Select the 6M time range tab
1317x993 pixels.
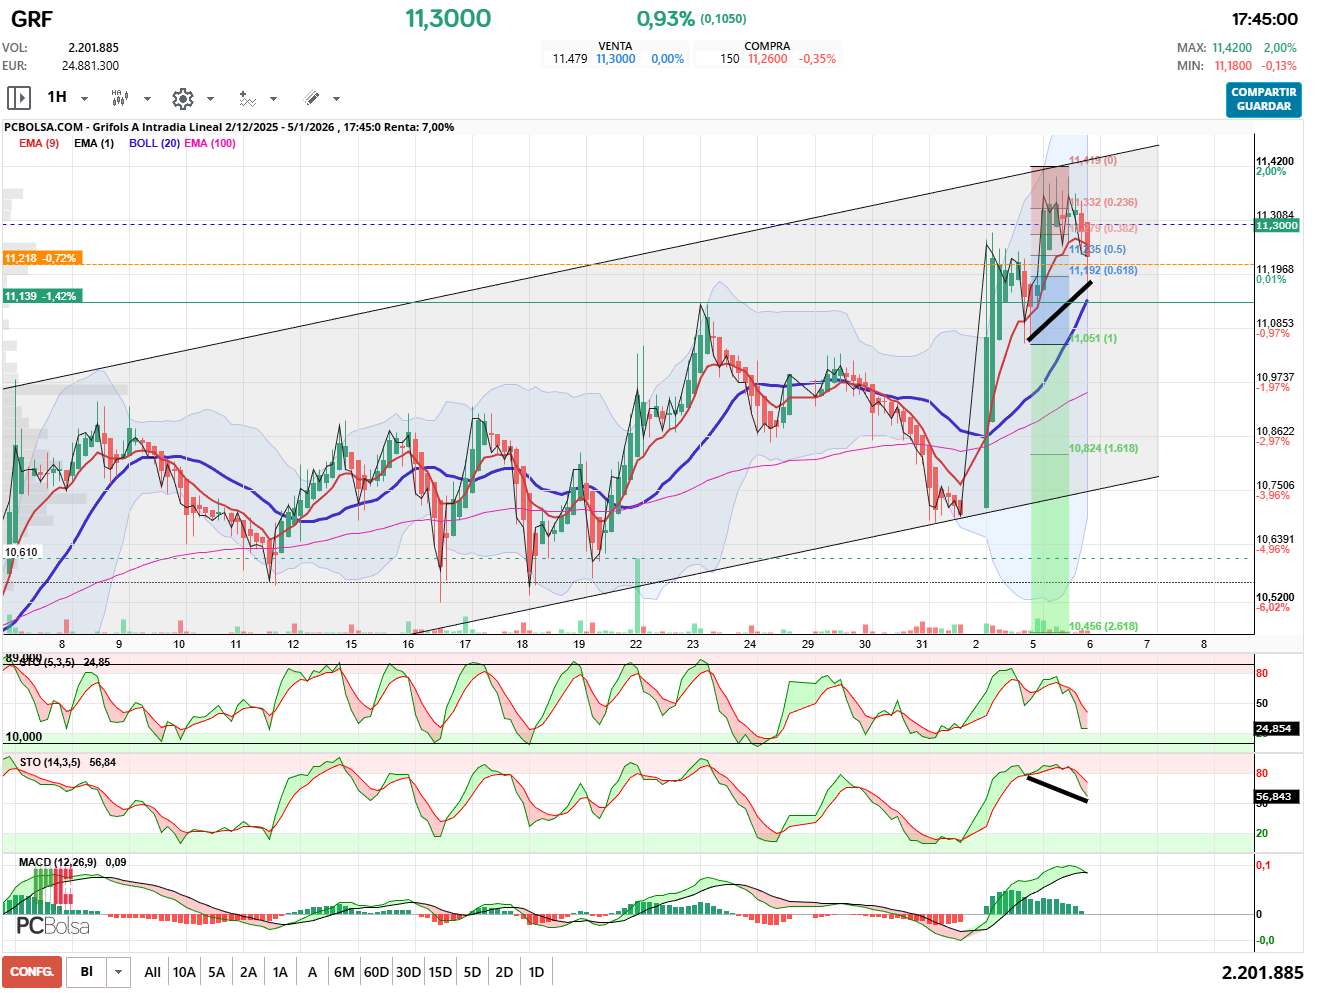tap(344, 972)
